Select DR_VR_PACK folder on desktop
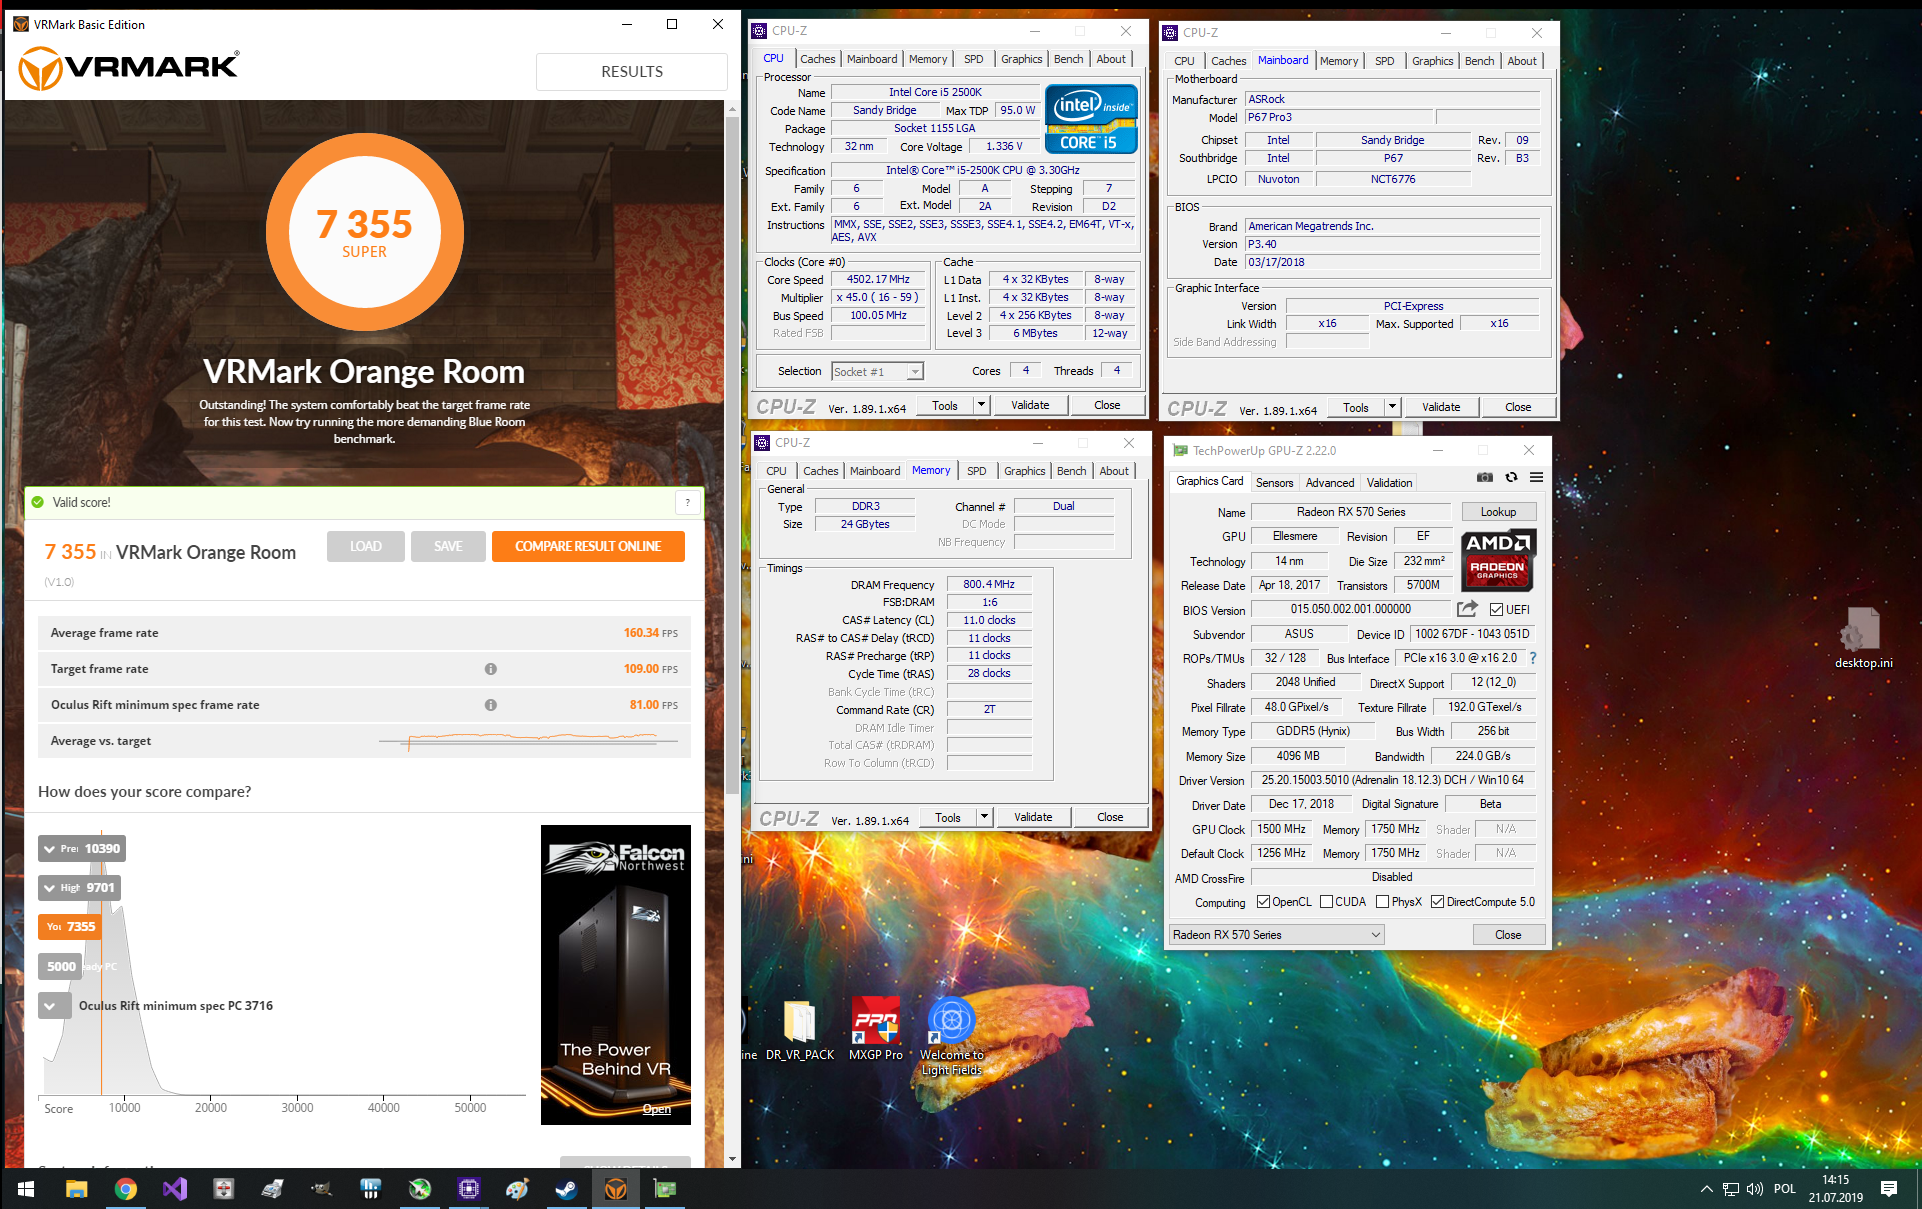 click(799, 1029)
